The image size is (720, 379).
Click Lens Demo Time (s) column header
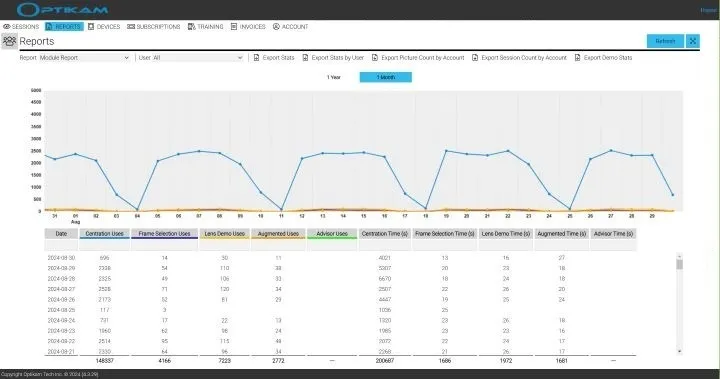[x=506, y=234]
